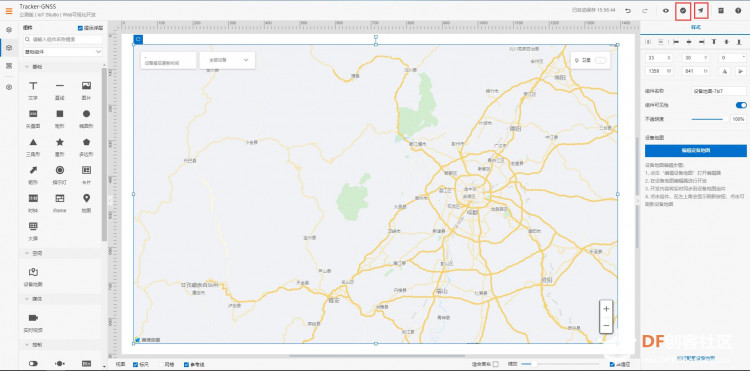Collapse the left component panel edge arrow

click(x=110, y=200)
